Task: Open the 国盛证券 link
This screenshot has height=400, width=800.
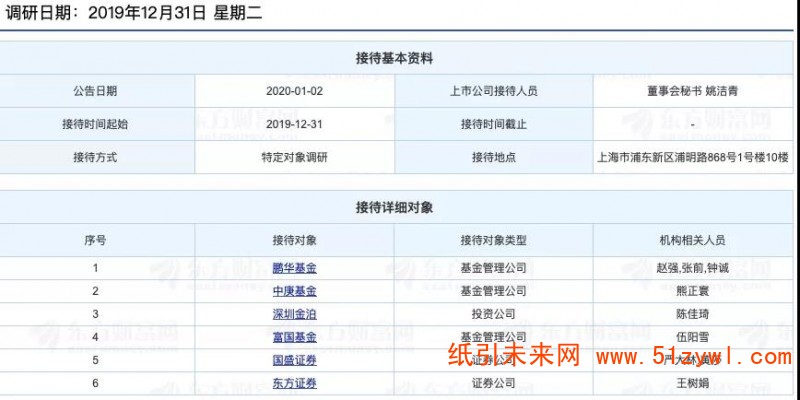Action: pos(294,360)
